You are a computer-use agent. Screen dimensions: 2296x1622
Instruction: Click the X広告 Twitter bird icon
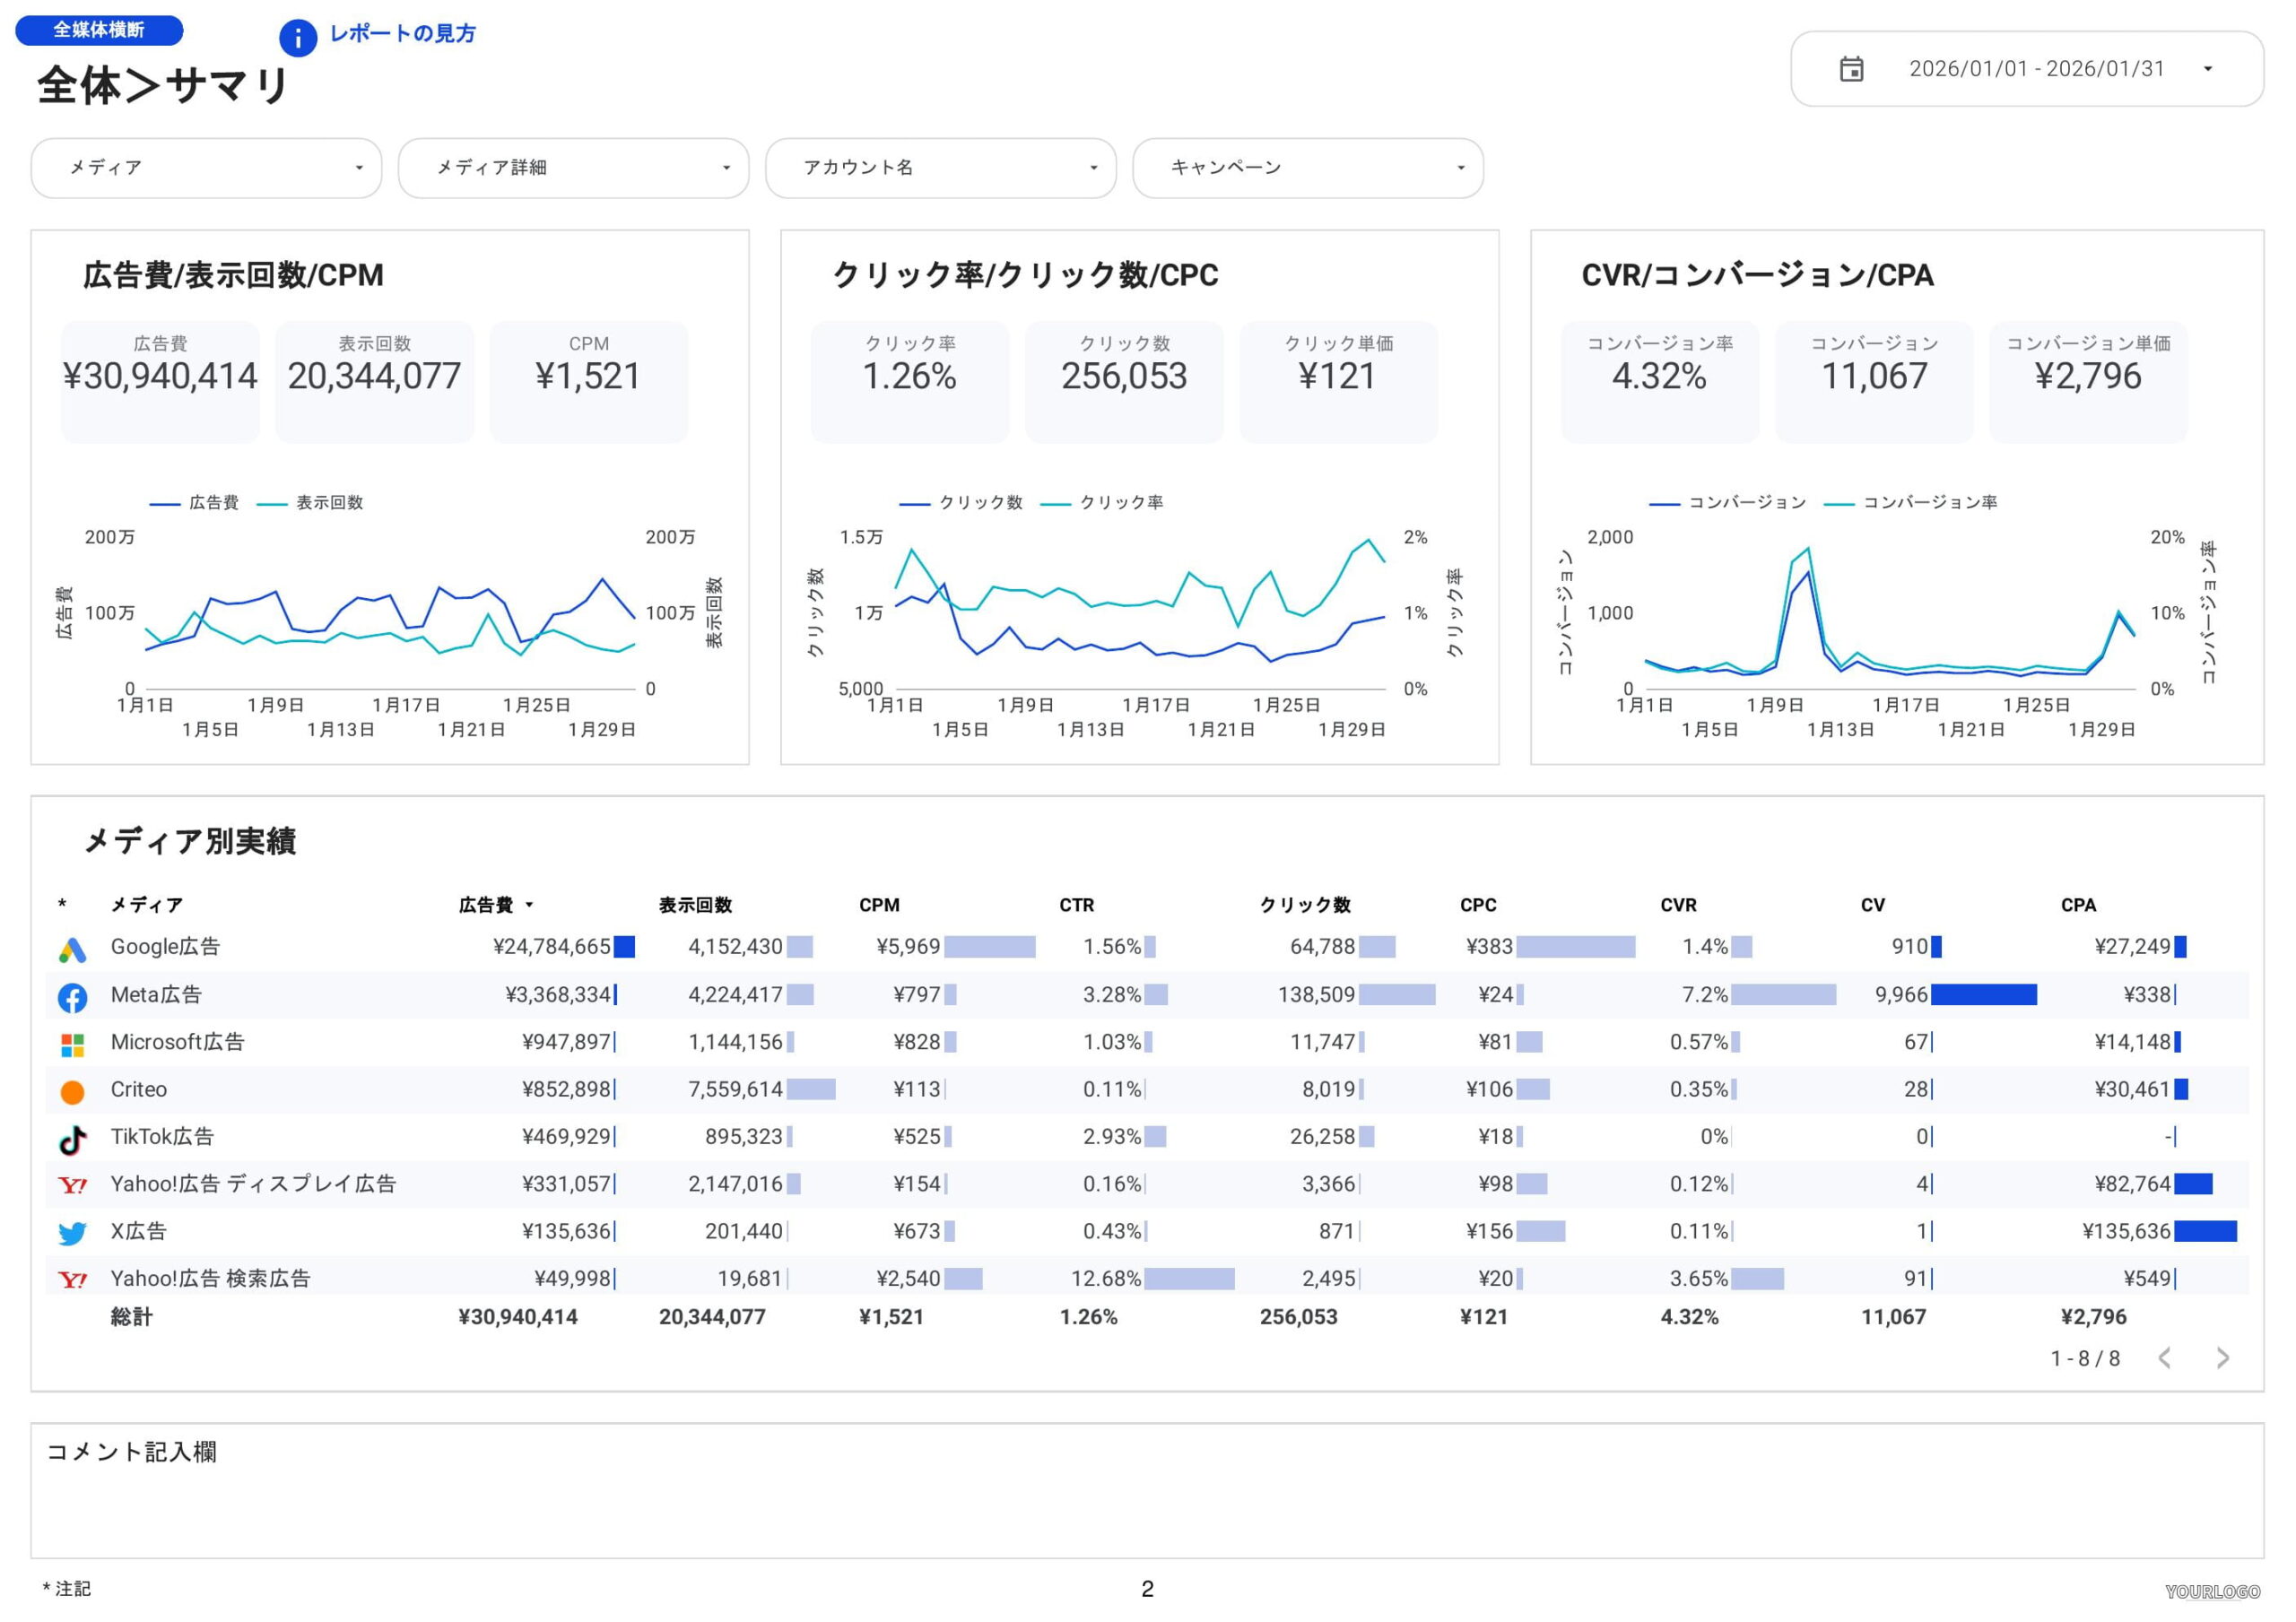72,1233
